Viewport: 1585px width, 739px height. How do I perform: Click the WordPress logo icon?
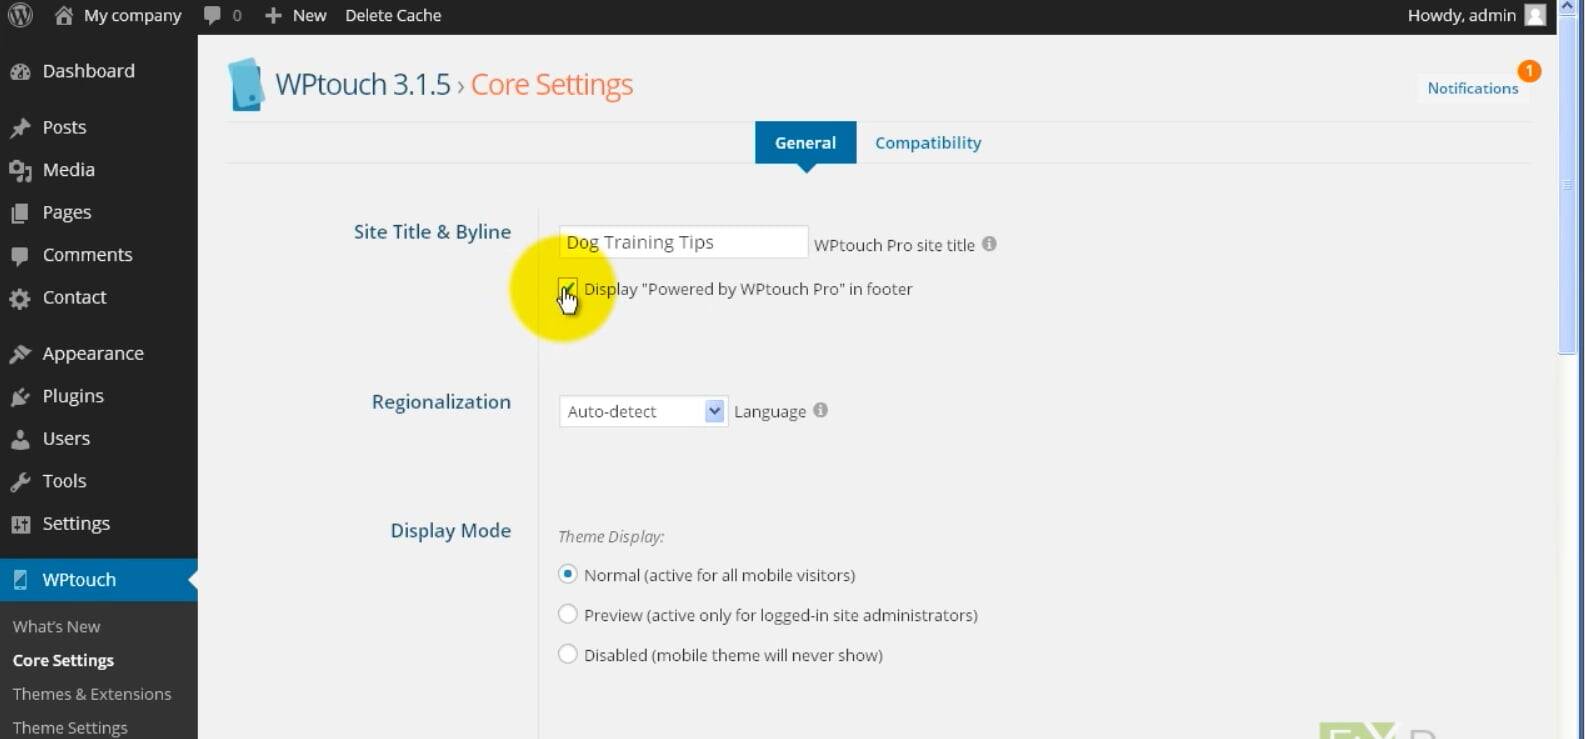tap(20, 15)
